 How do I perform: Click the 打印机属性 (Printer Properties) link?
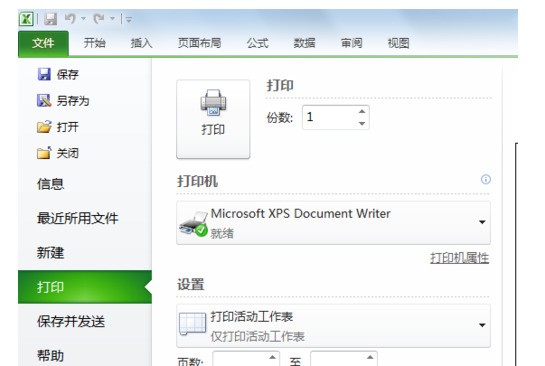pyautogui.click(x=459, y=258)
